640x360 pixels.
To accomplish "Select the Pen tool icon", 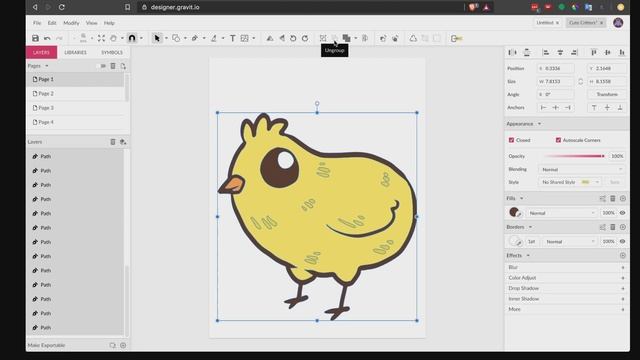I will (x=195, y=38).
